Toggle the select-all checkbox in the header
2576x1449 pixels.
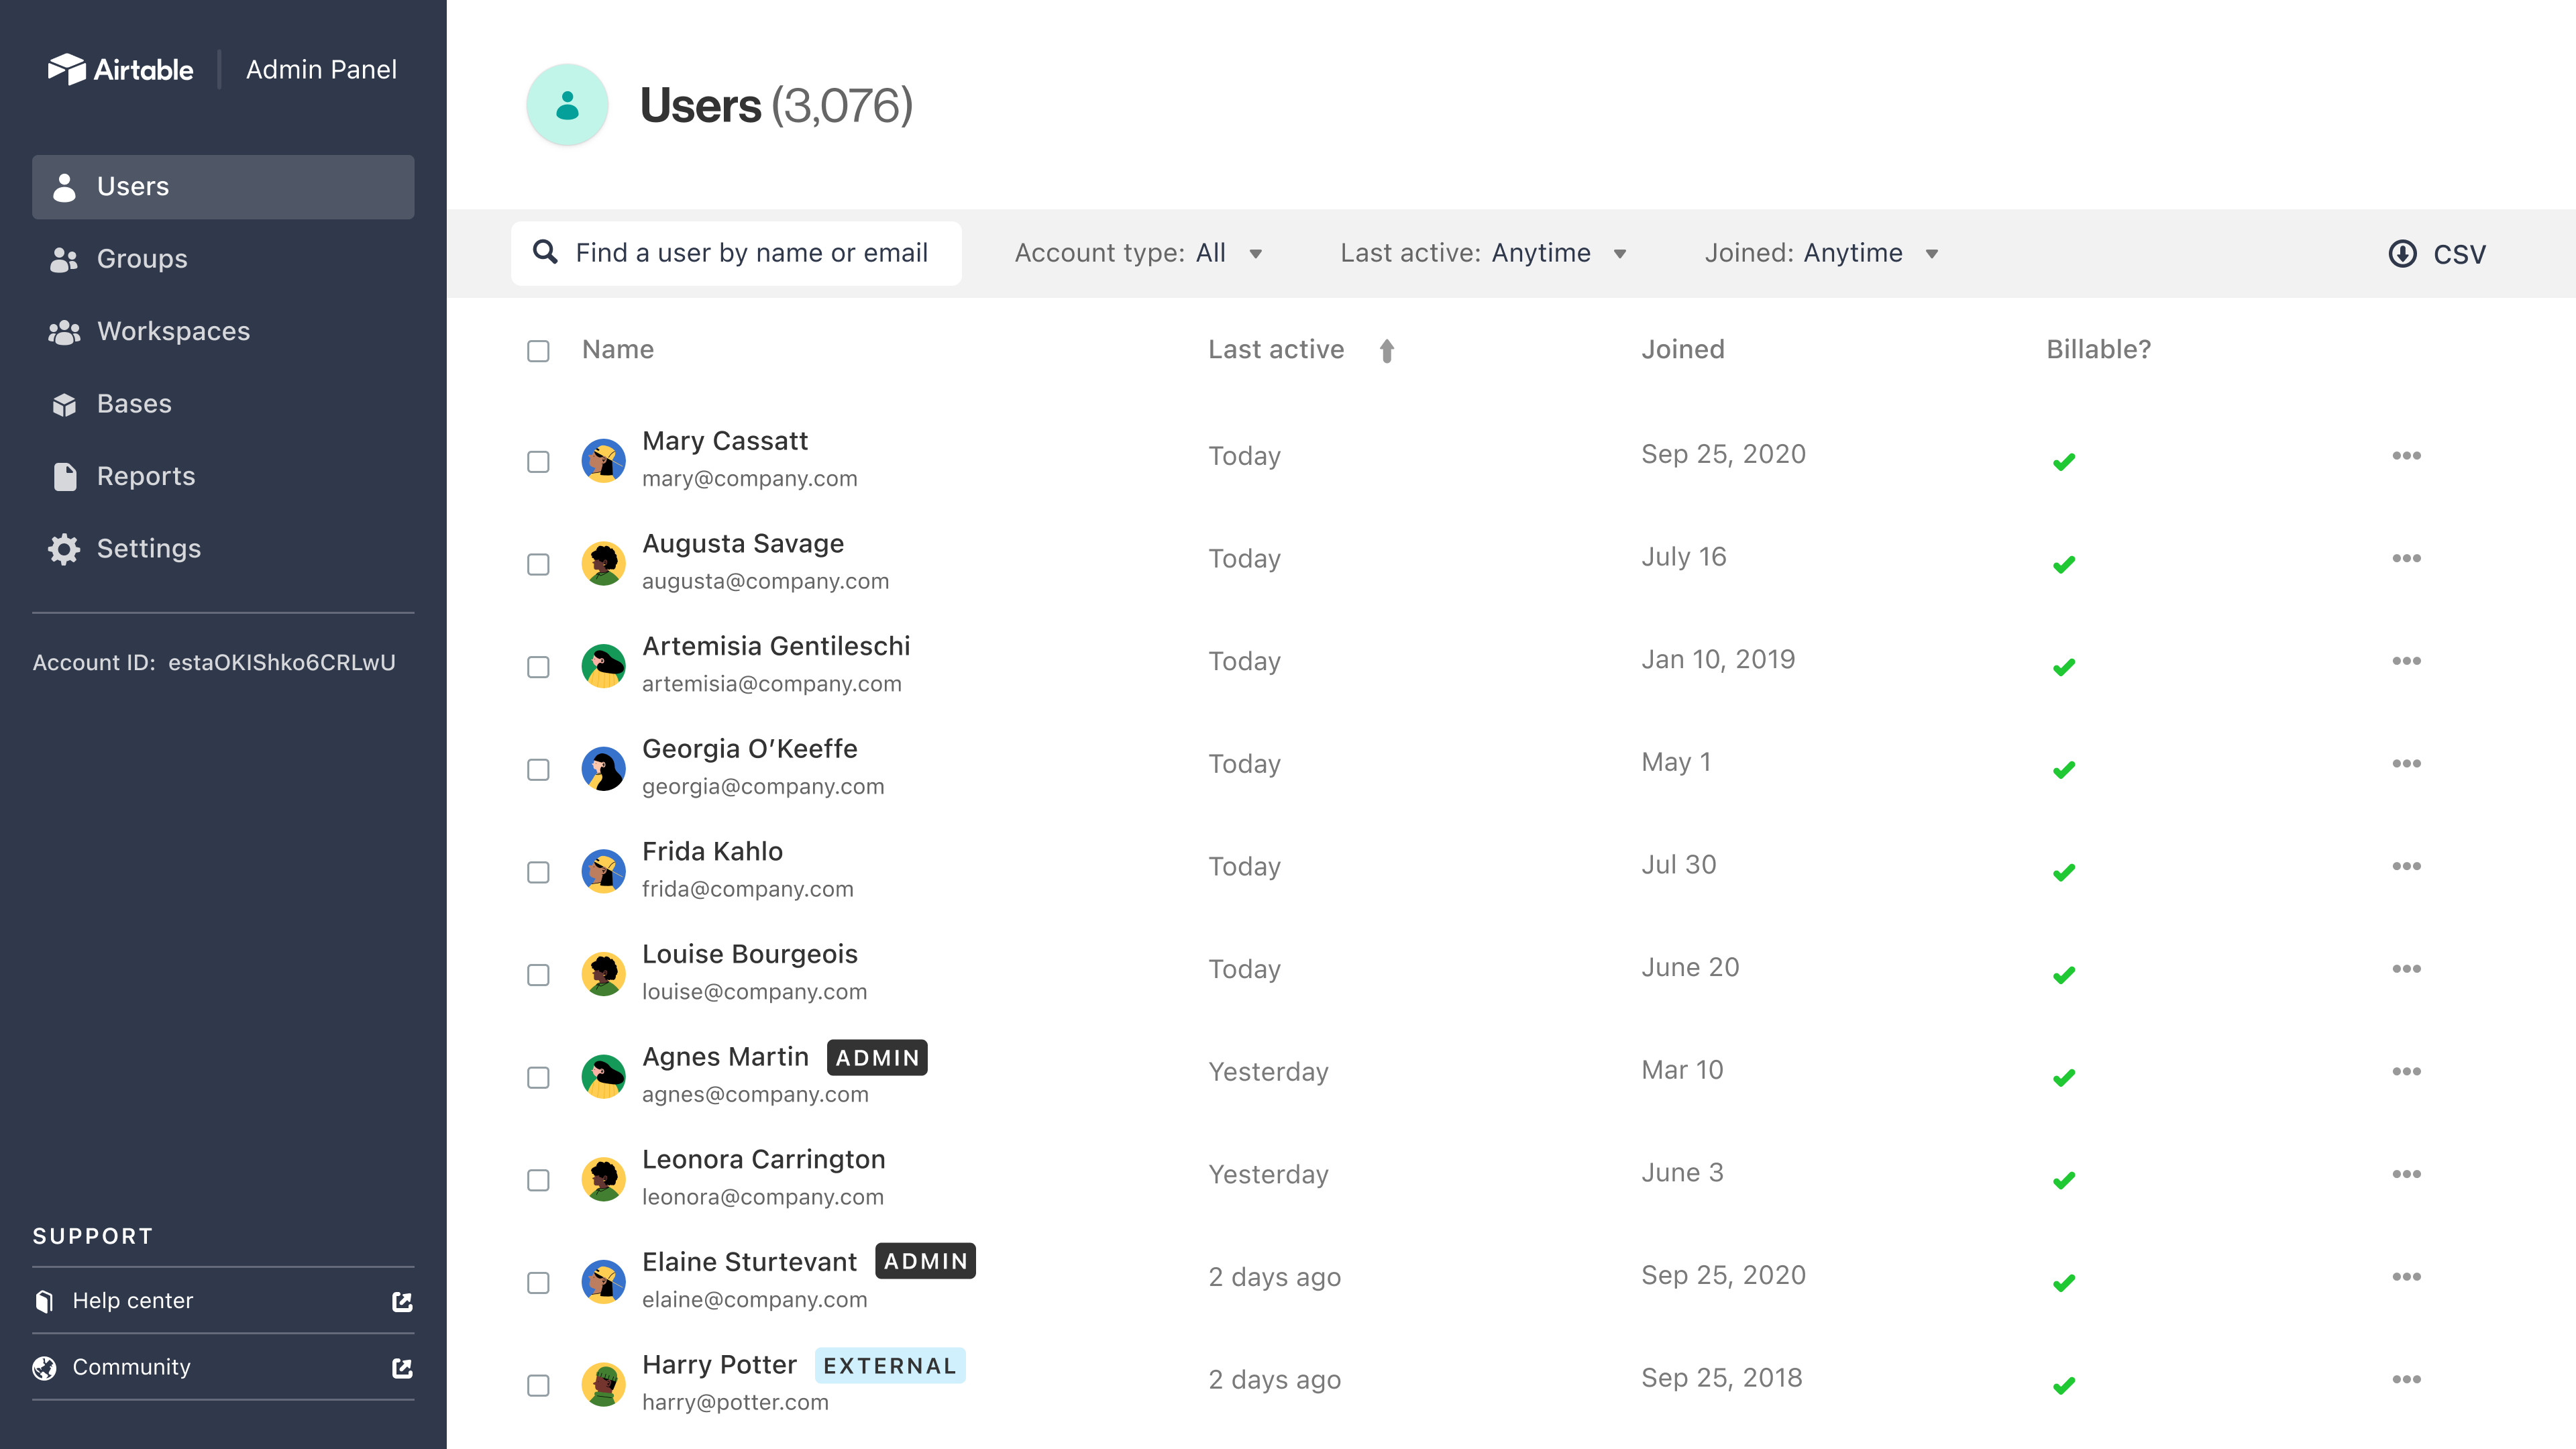(538, 351)
